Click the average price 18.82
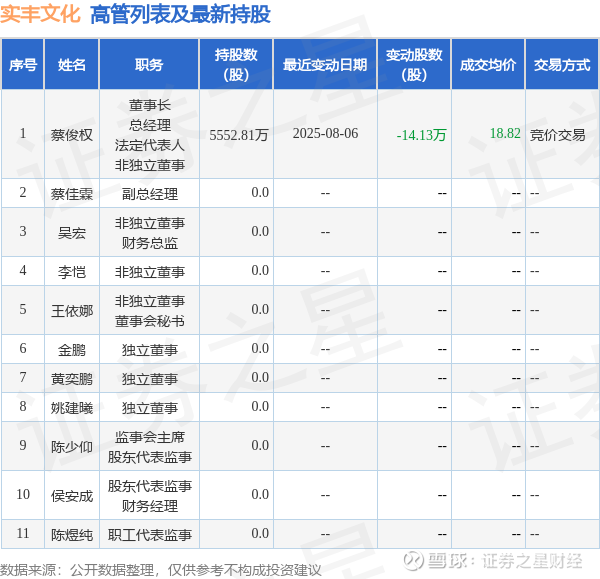Viewport: 600px width, 579px height. [505, 133]
